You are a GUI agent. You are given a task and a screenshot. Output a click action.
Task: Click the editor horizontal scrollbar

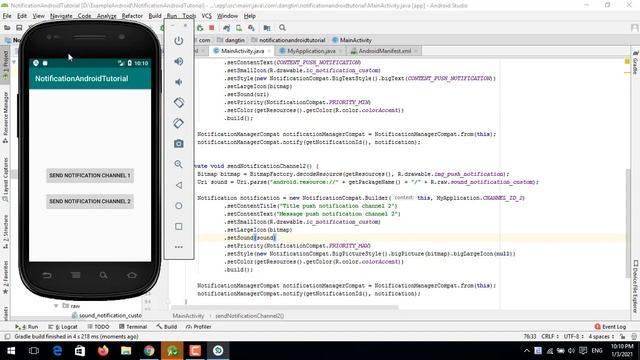[284, 307]
